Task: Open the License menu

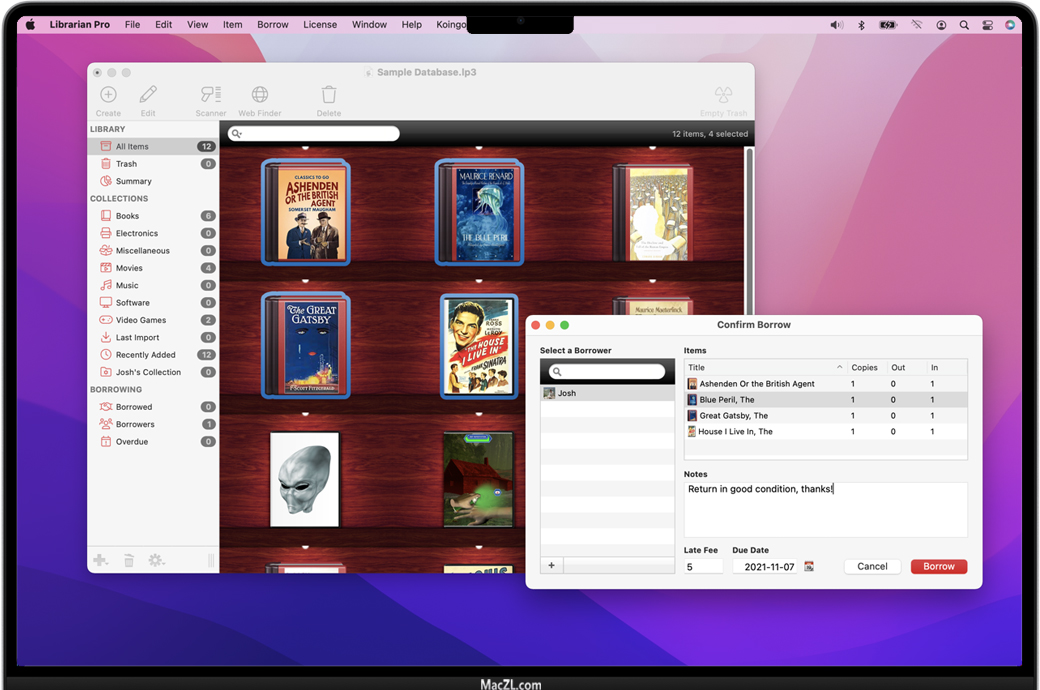Action: coord(320,25)
